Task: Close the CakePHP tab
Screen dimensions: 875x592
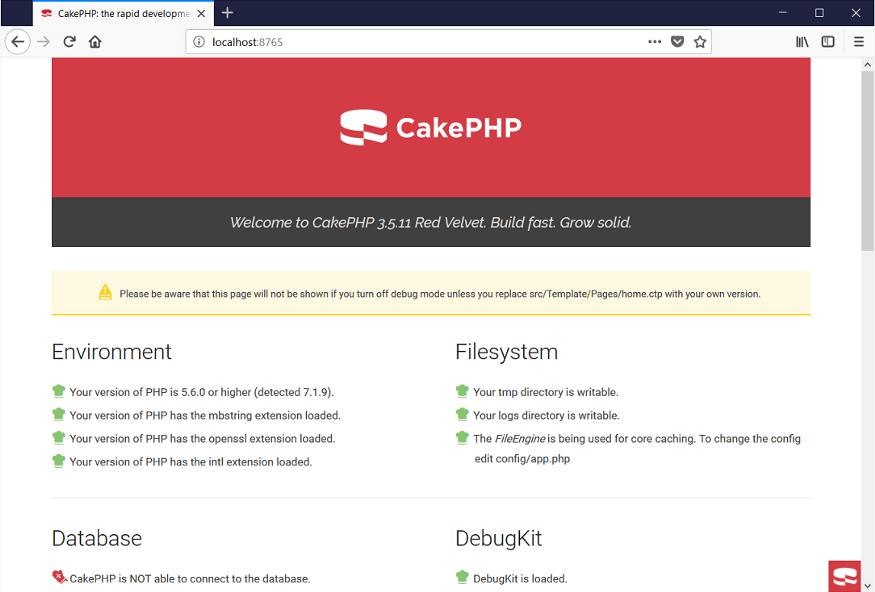Action: click(201, 13)
